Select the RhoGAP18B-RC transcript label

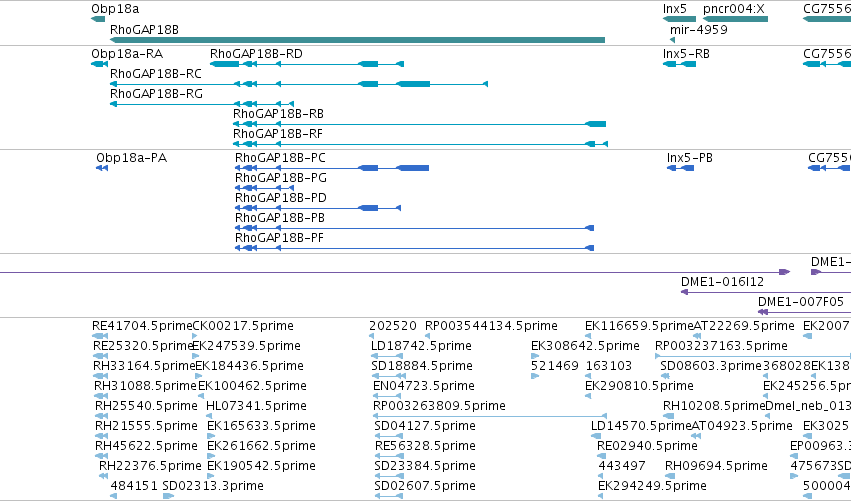[x=156, y=74]
